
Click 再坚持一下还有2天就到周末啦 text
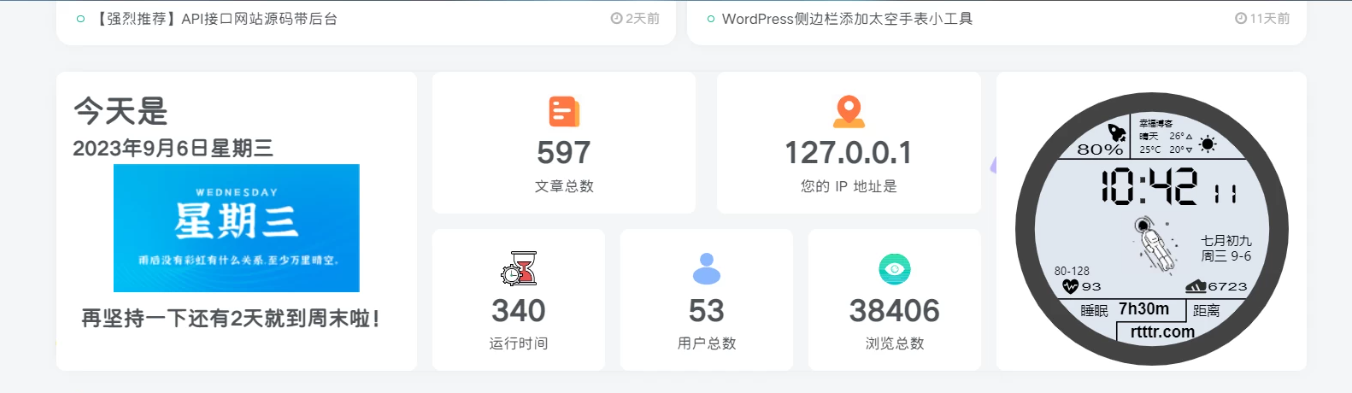click(231, 319)
